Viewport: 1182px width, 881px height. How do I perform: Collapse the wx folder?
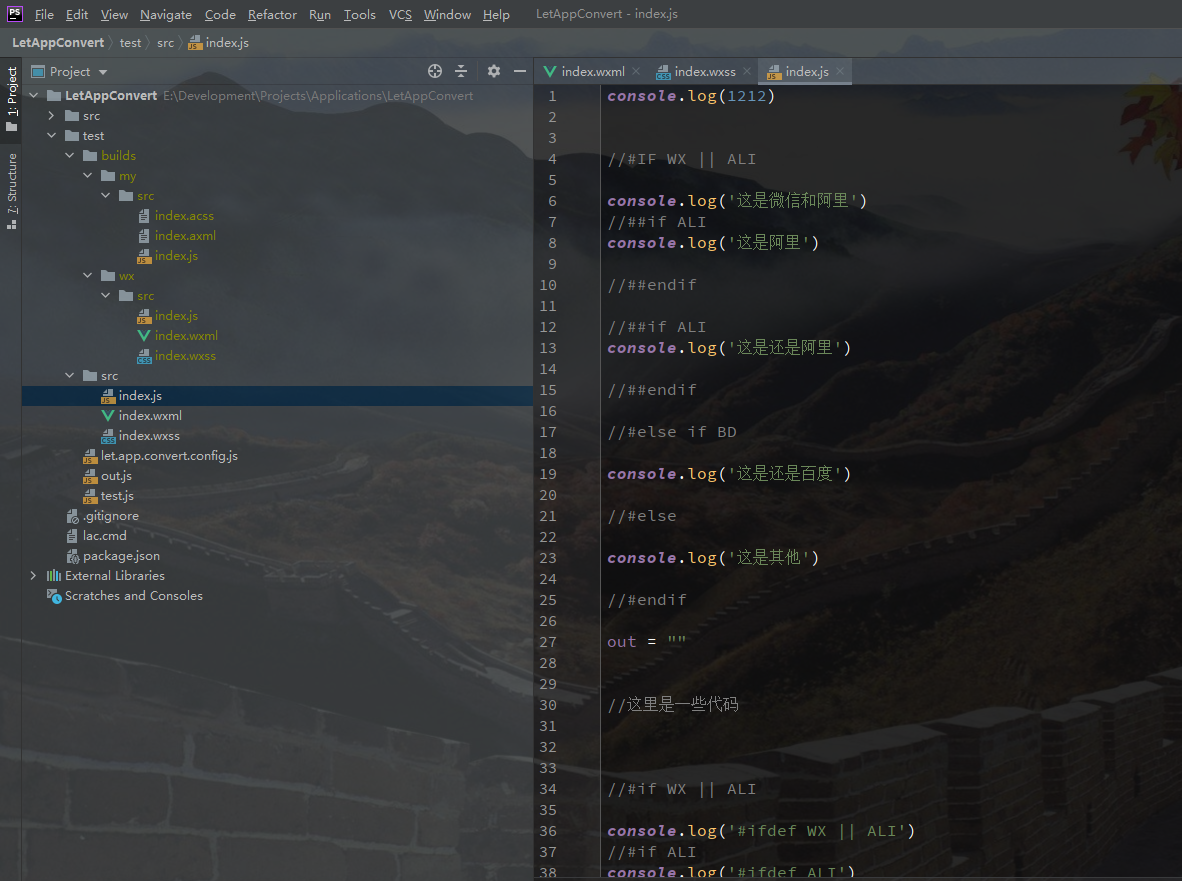click(87, 276)
